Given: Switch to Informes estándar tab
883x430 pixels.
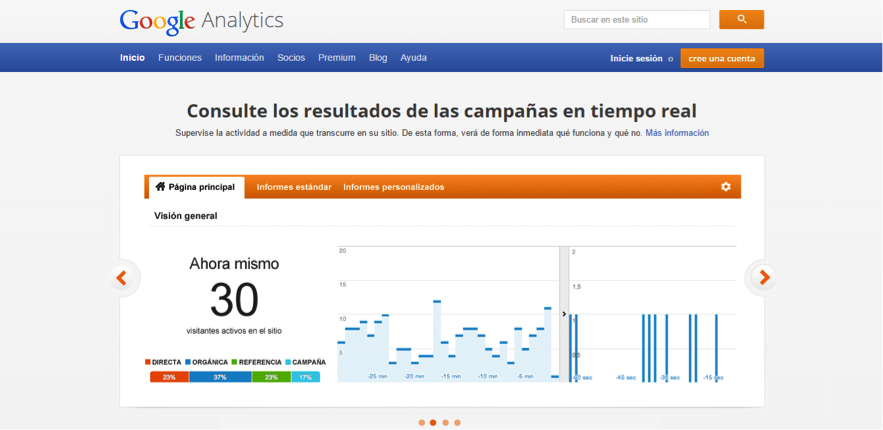Looking at the screenshot, I should (294, 187).
